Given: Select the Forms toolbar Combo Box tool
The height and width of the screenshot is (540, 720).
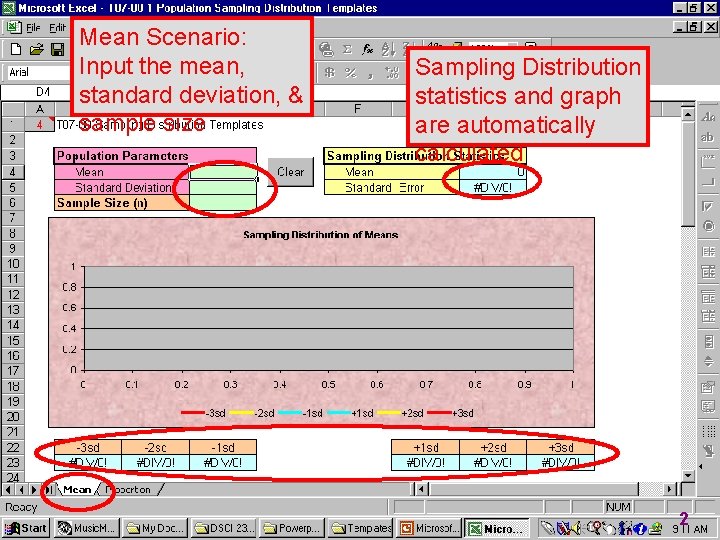Looking at the screenshot, I should tap(708, 272).
